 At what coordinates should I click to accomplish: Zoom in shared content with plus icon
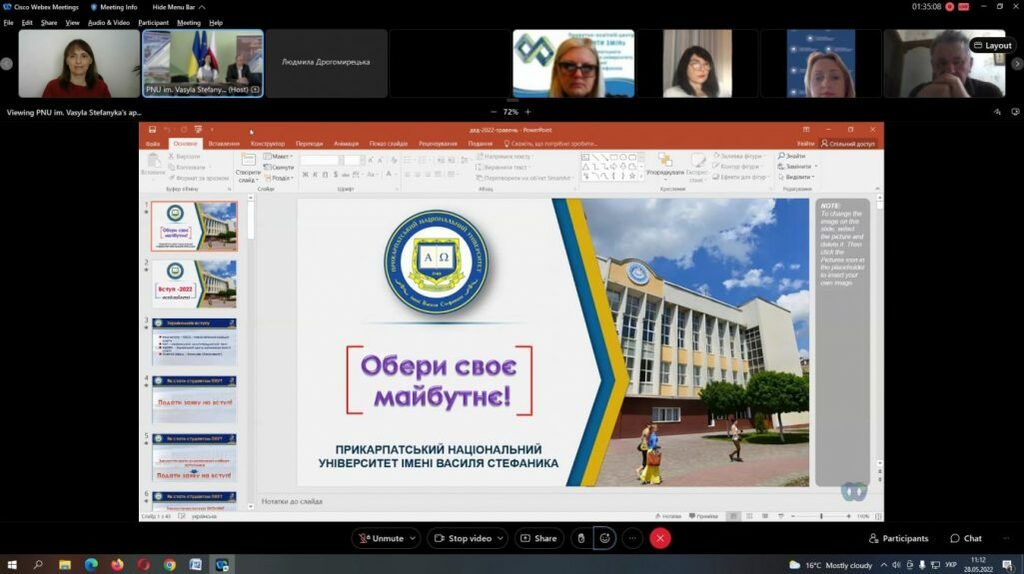(x=528, y=112)
